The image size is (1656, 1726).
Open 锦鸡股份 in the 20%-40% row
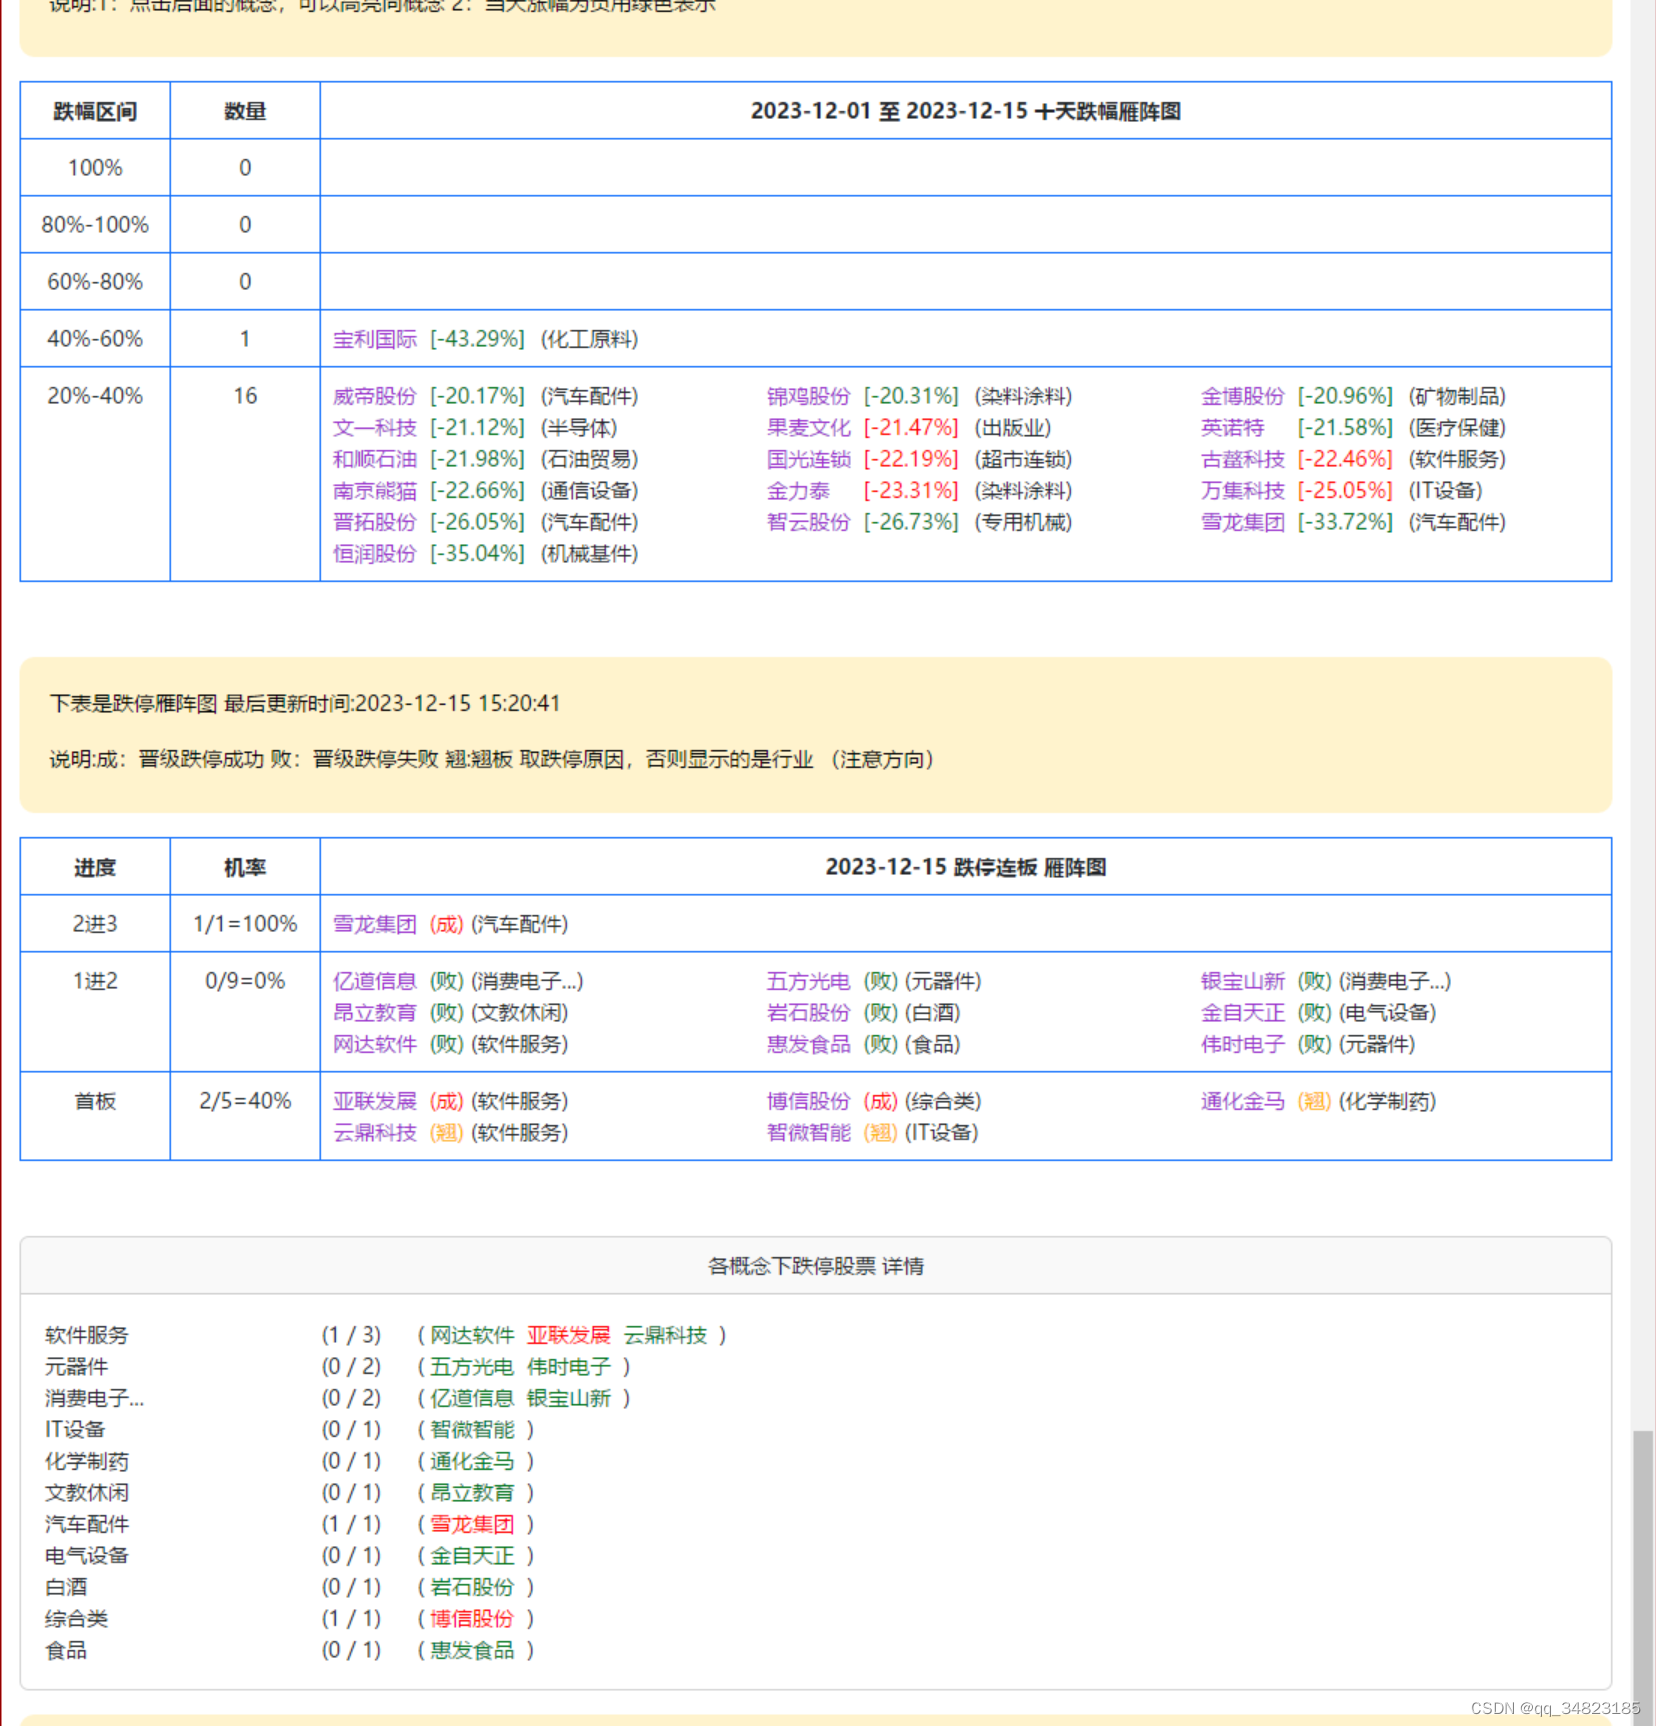click(808, 396)
